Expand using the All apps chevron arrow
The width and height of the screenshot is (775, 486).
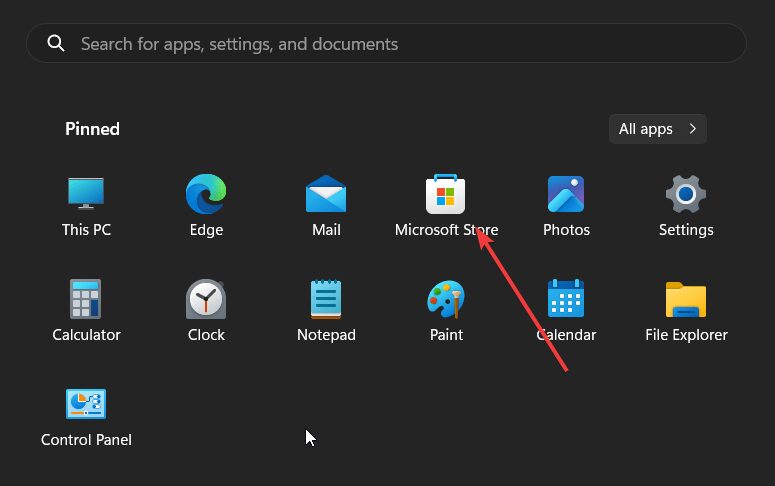pyautogui.click(x=692, y=129)
